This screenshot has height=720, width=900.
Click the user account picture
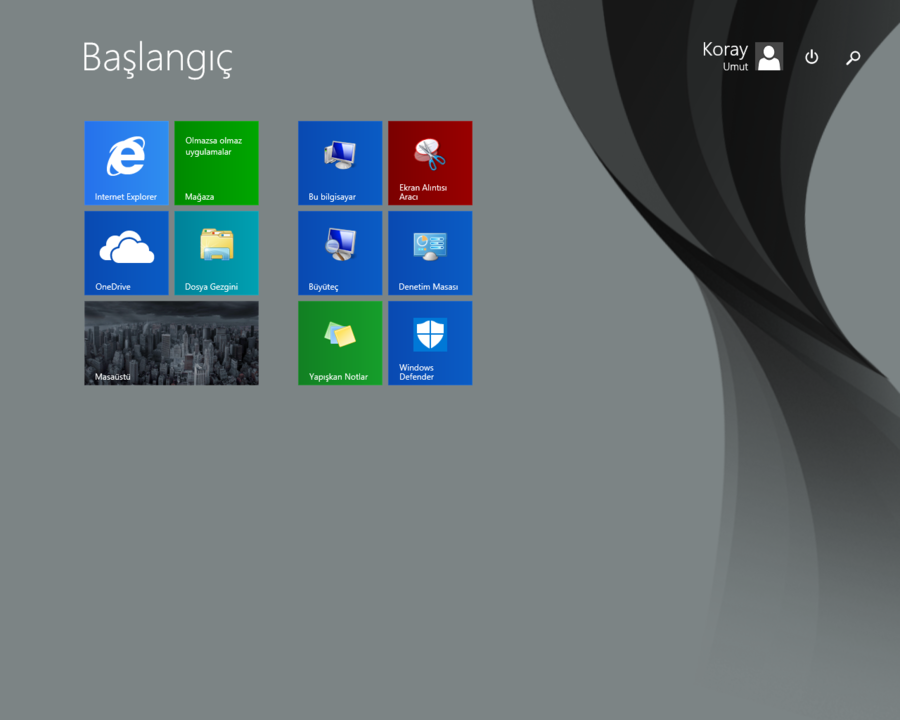[x=769, y=56]
